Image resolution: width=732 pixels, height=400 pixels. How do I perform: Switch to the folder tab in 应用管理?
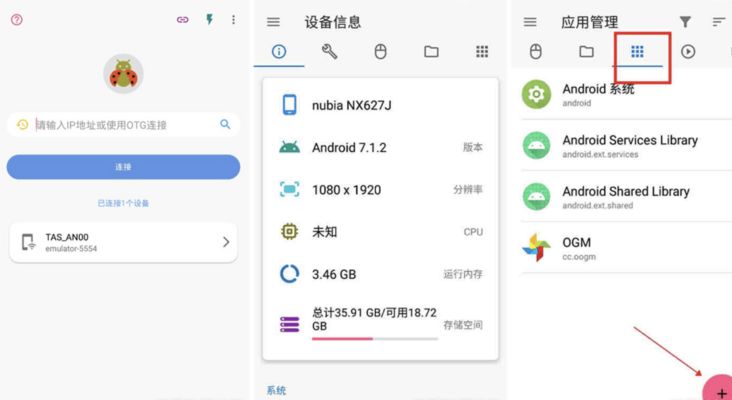point(586,51)
